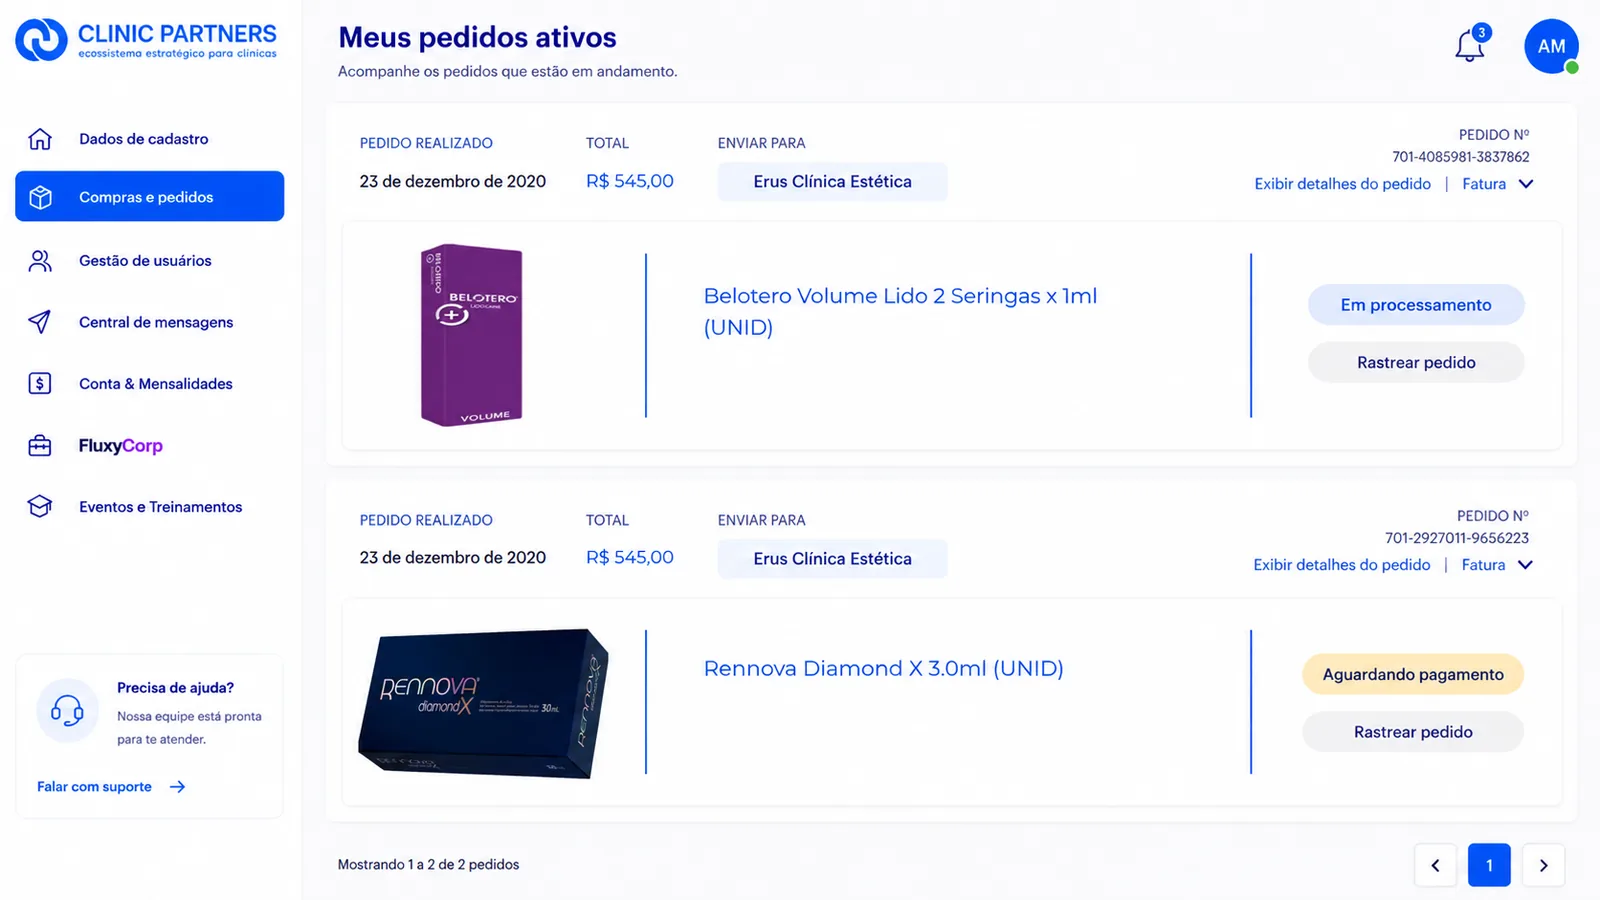1600x900 pixels.
Task: Click Belotero order total R$ 545,00
Action: coord(630,181)
